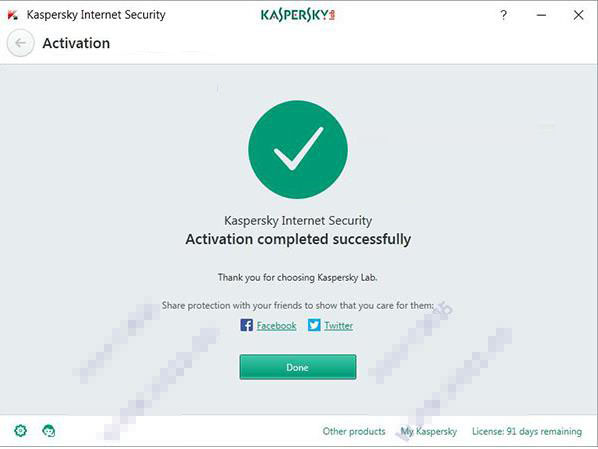Screen dimensions: 598x449
Task: Open Other products link
Action: [354, 431]
